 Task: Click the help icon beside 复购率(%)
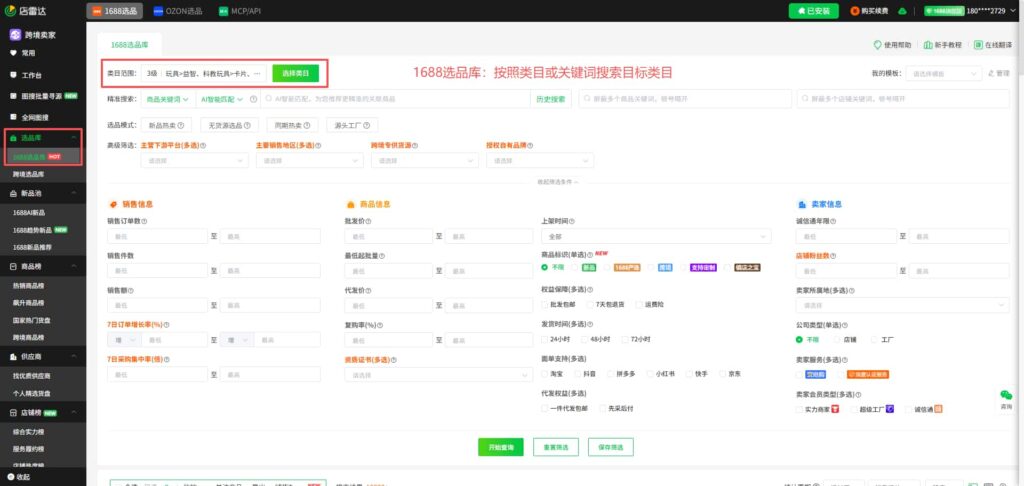click(379, 325)
